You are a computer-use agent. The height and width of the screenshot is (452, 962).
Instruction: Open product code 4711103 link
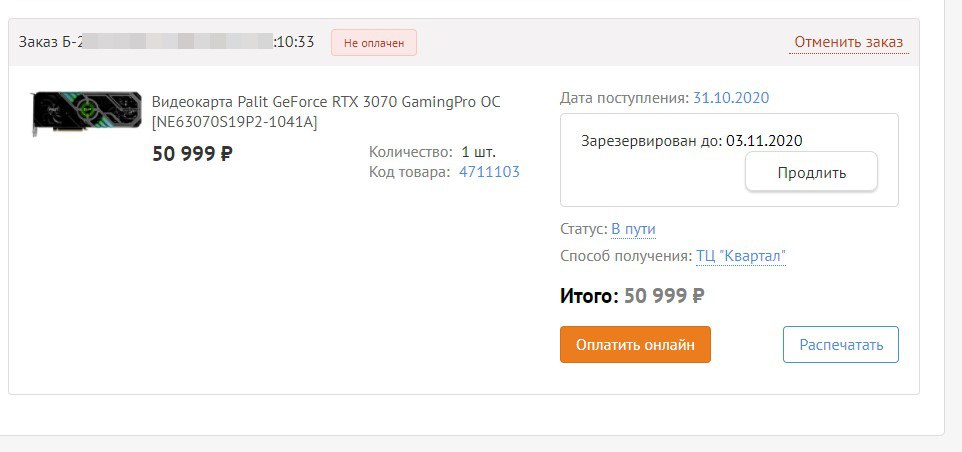tap(489, 172)
